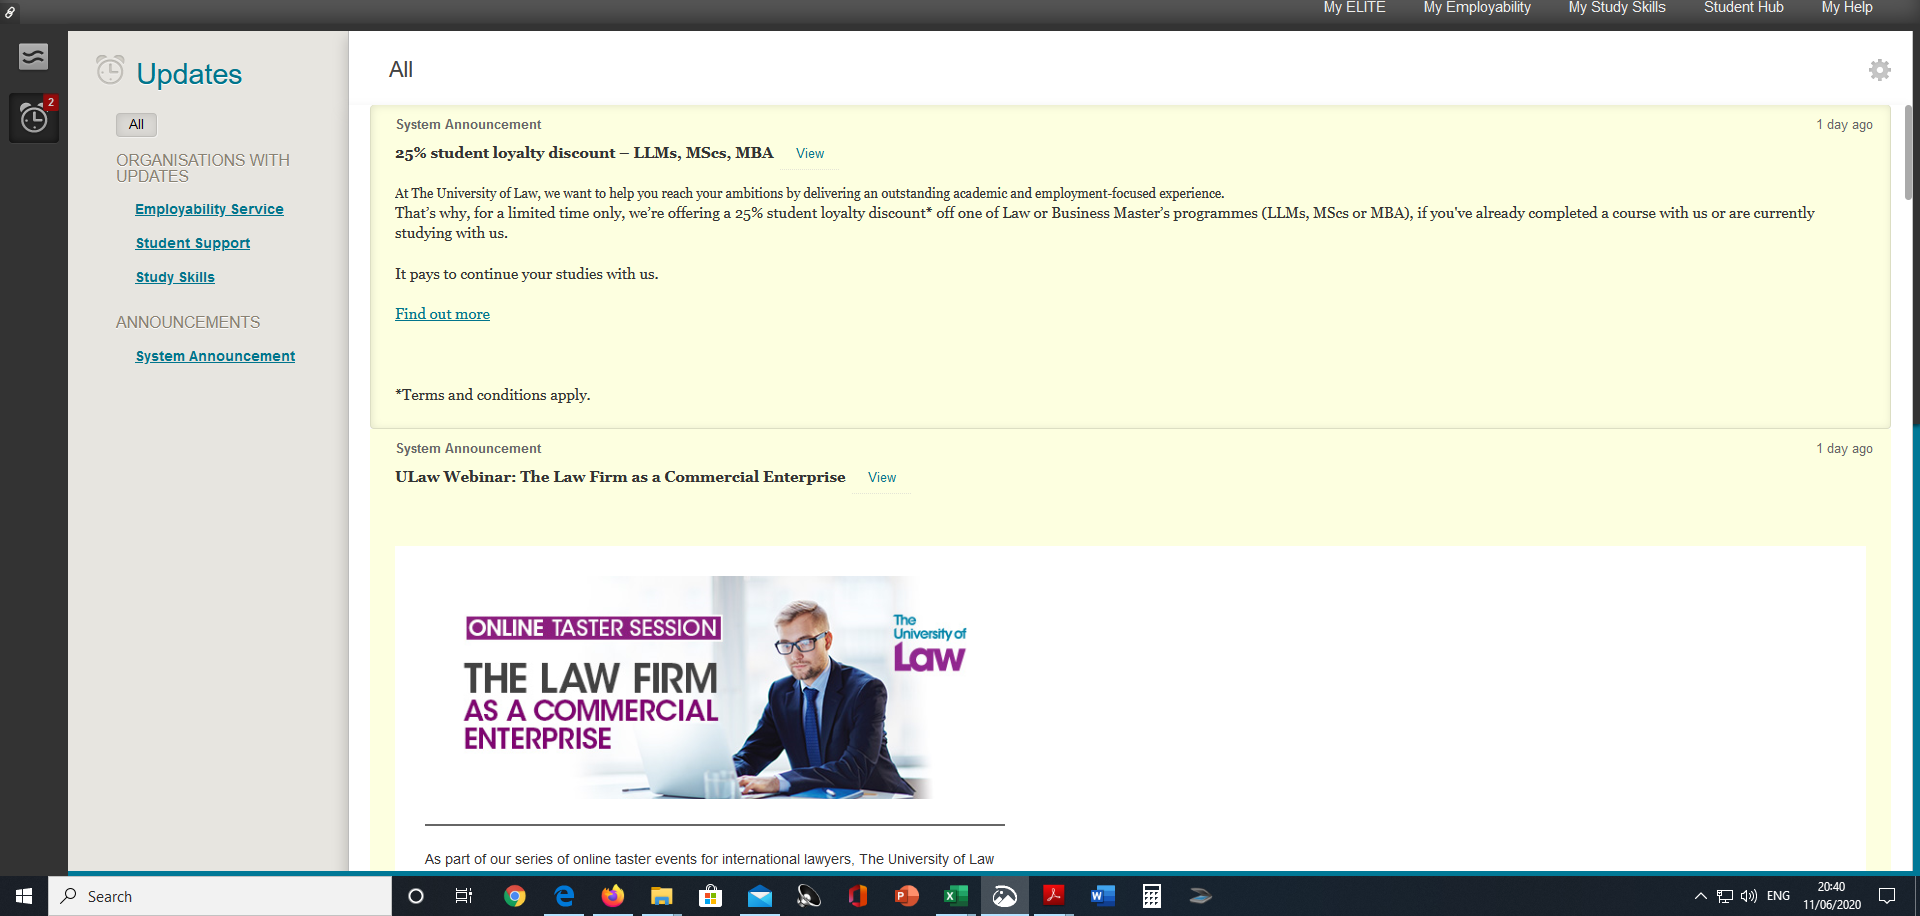Open Adobe Acrobat from taskbar
Screen dimensions: 1920x916
tap(1053, 896)
